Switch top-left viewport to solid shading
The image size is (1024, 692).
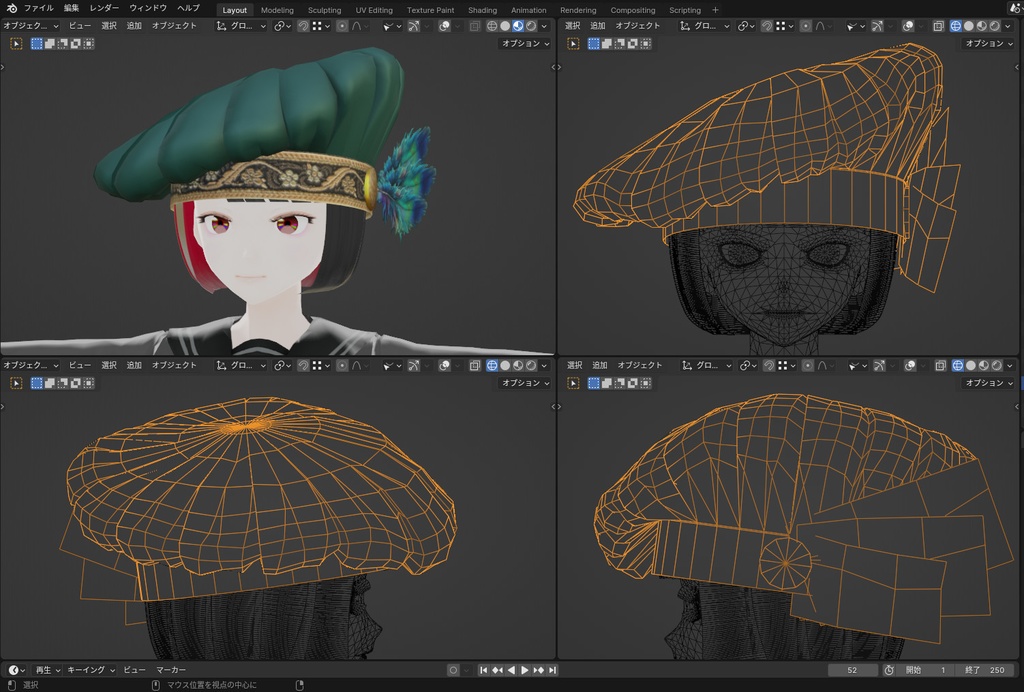click(505, 26)
